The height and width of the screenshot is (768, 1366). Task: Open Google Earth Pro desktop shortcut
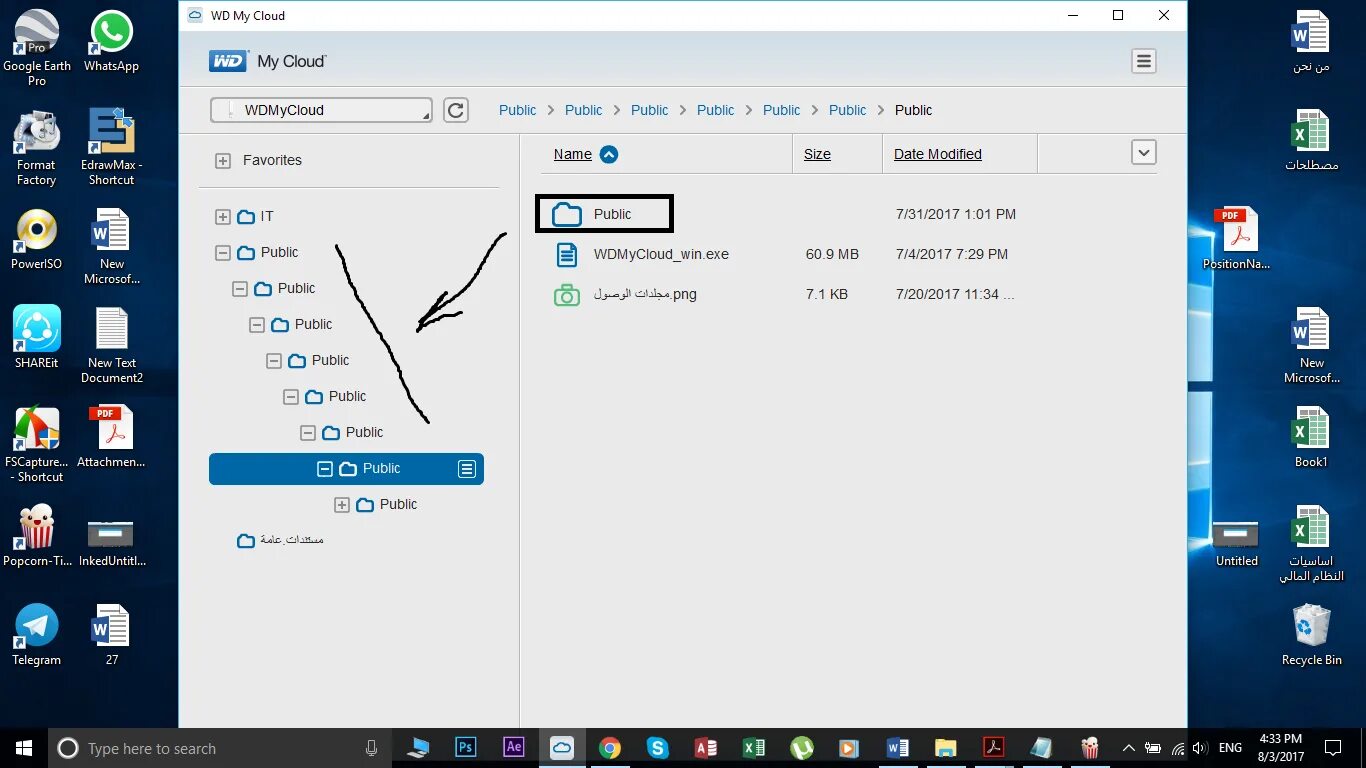[37, 48]
